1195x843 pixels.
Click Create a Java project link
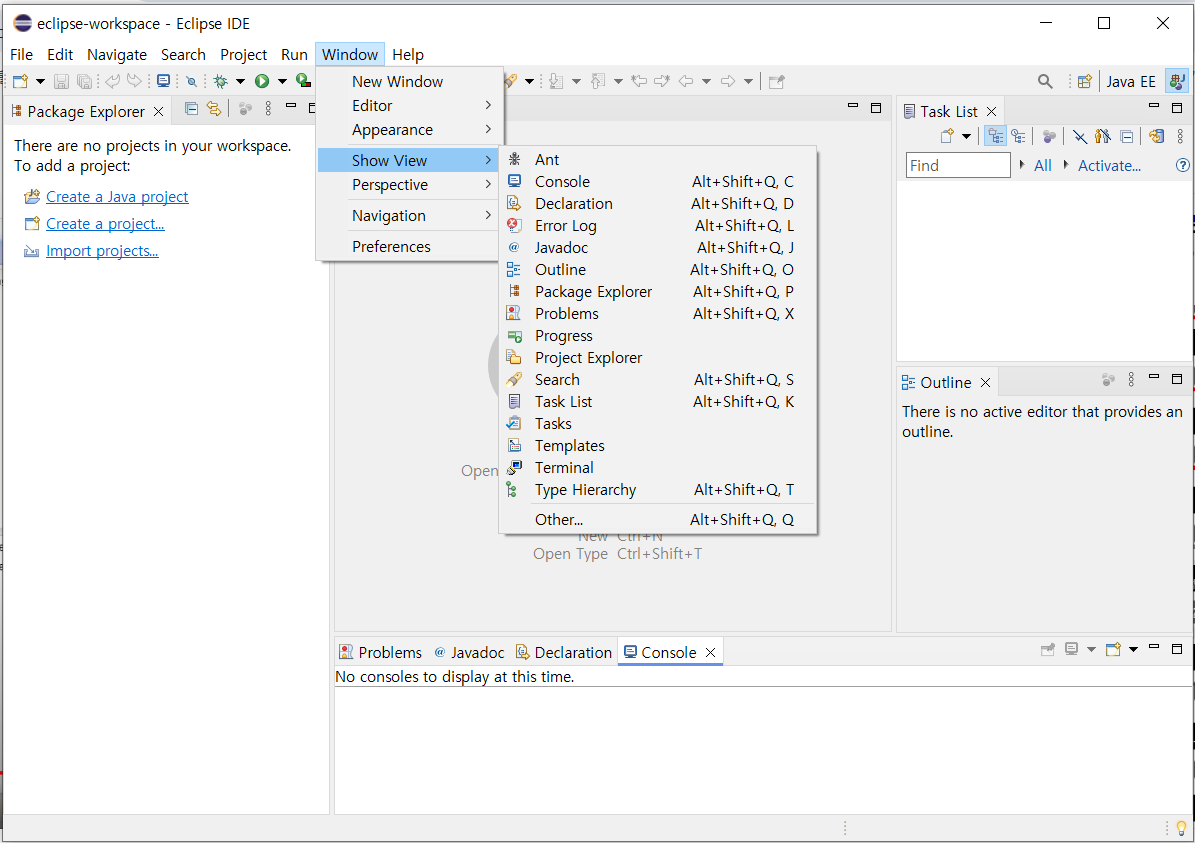pyautogui.click(x=117, y=197)
